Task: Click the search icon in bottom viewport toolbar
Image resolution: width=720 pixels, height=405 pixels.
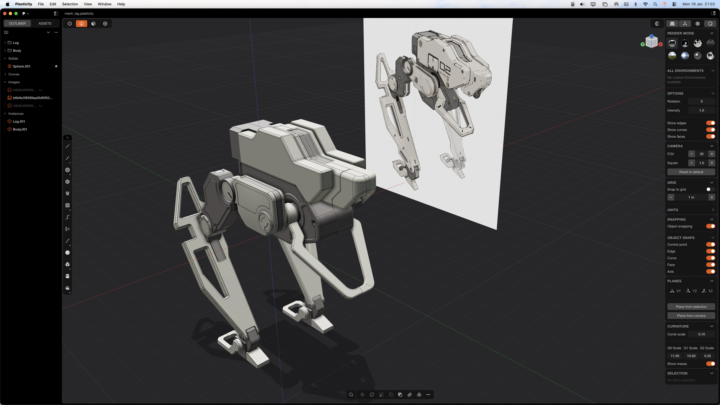Action: pyautogui.click(x=351, y=394)
